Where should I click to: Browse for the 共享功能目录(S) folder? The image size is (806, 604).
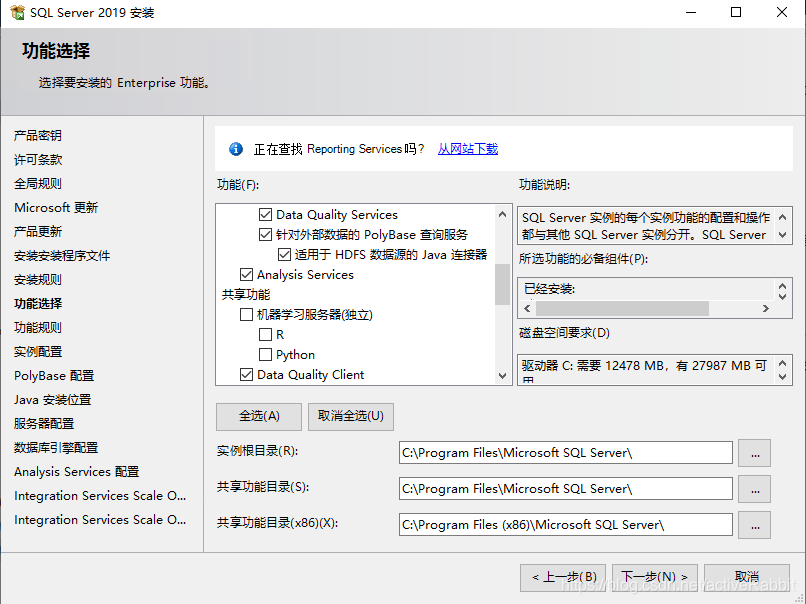755,489
